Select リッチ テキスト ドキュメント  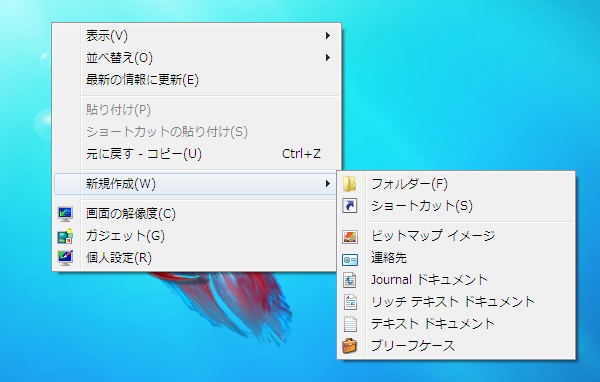click(456, 302)
